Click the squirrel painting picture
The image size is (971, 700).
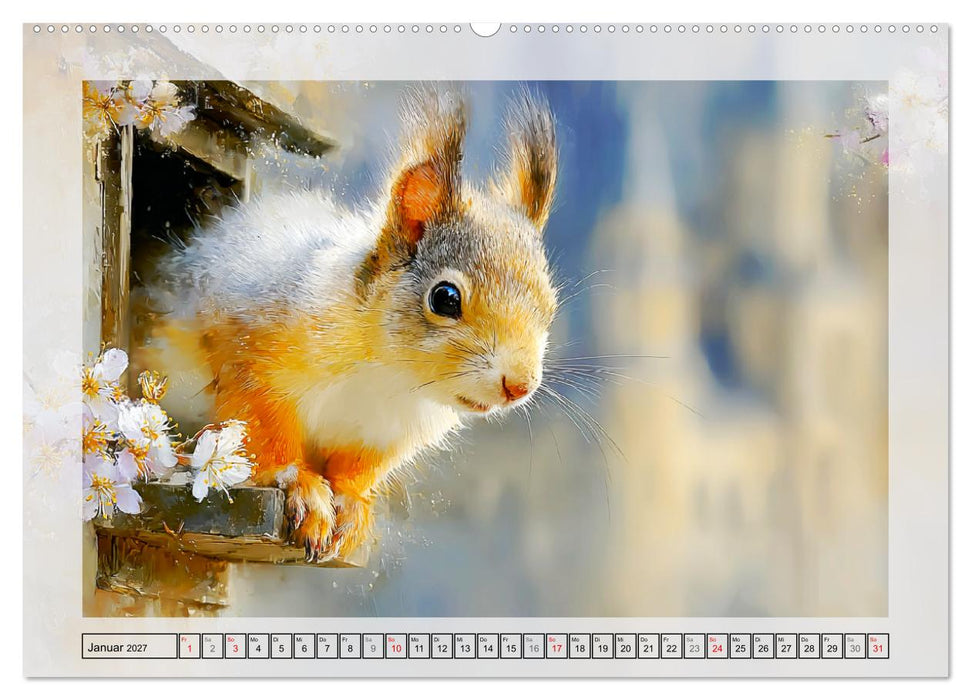[486, 348]
